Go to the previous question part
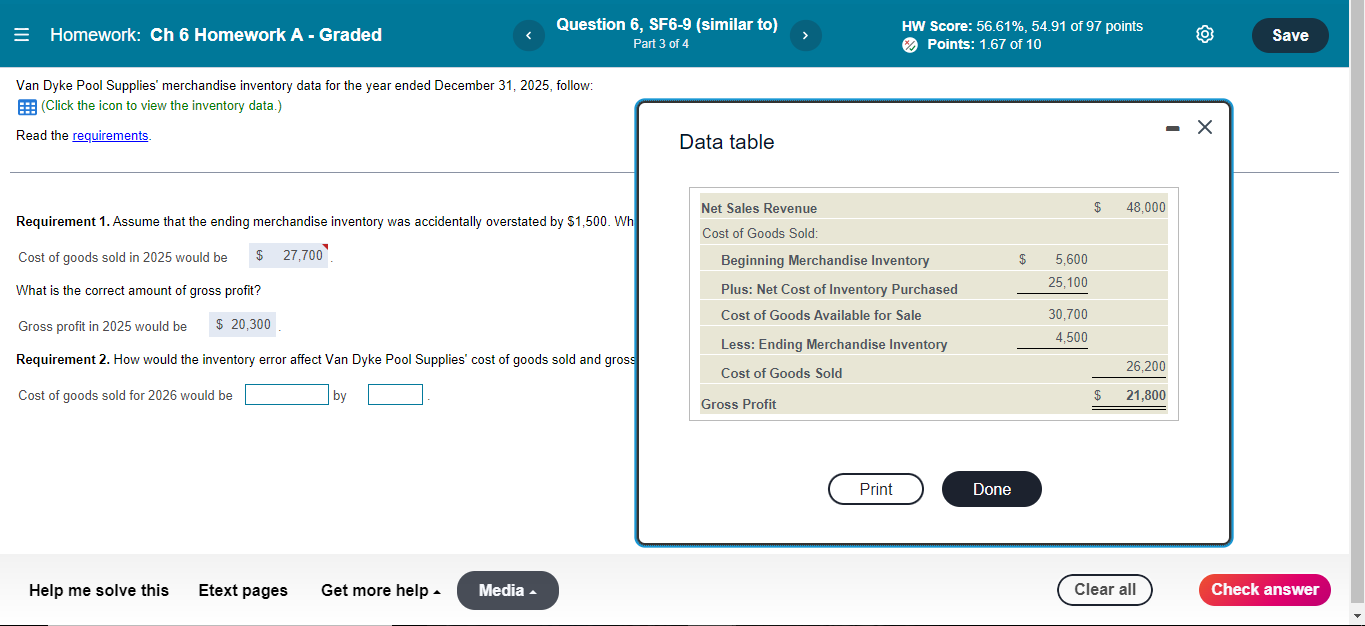1365x626 pixels. [528, 34]
